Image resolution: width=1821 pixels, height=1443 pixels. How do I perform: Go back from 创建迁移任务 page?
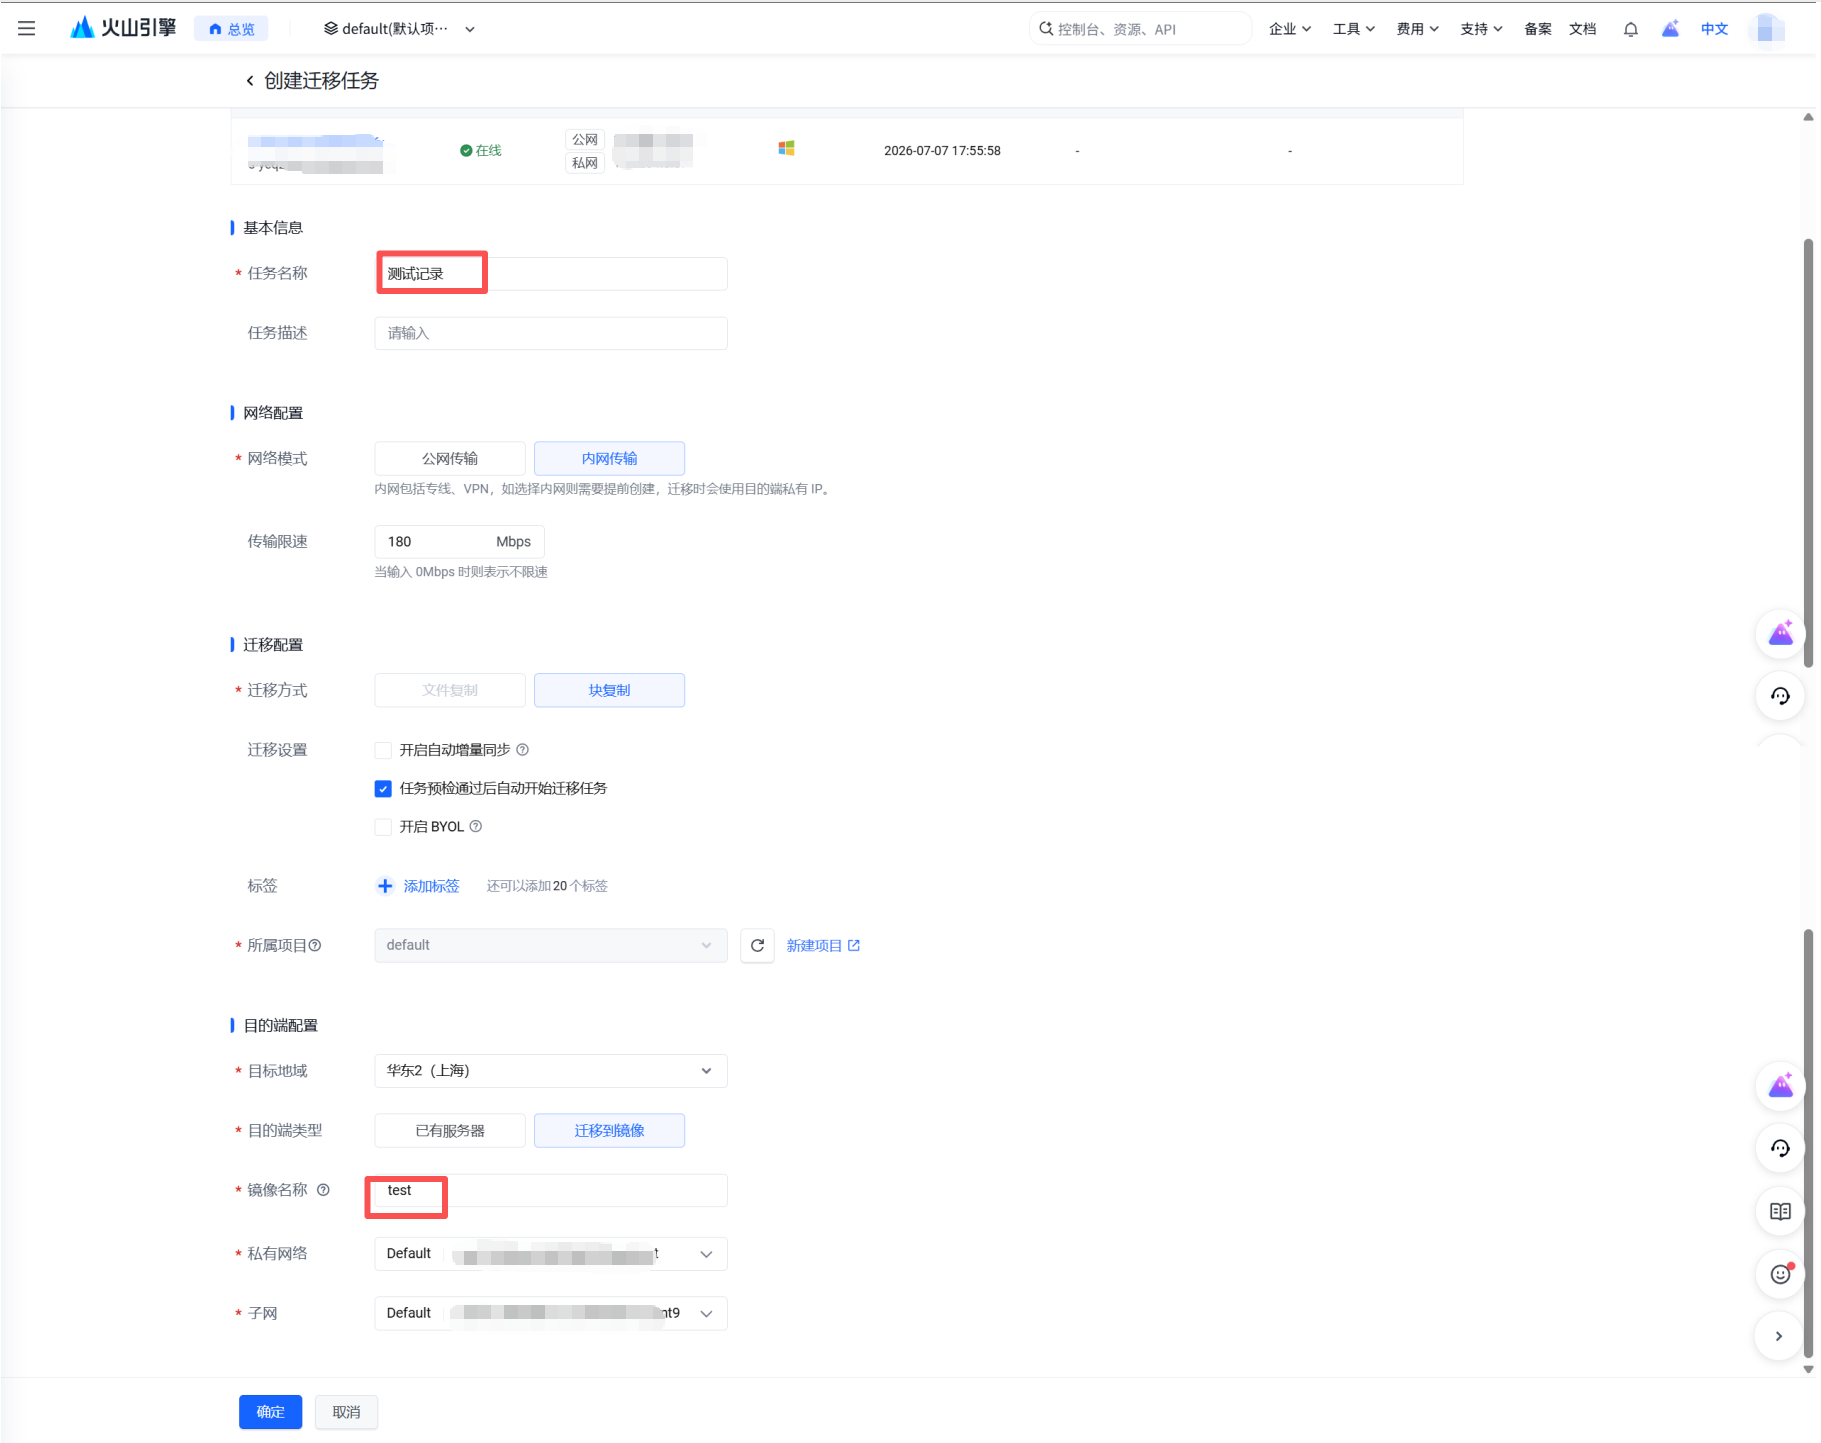point(250,81)
